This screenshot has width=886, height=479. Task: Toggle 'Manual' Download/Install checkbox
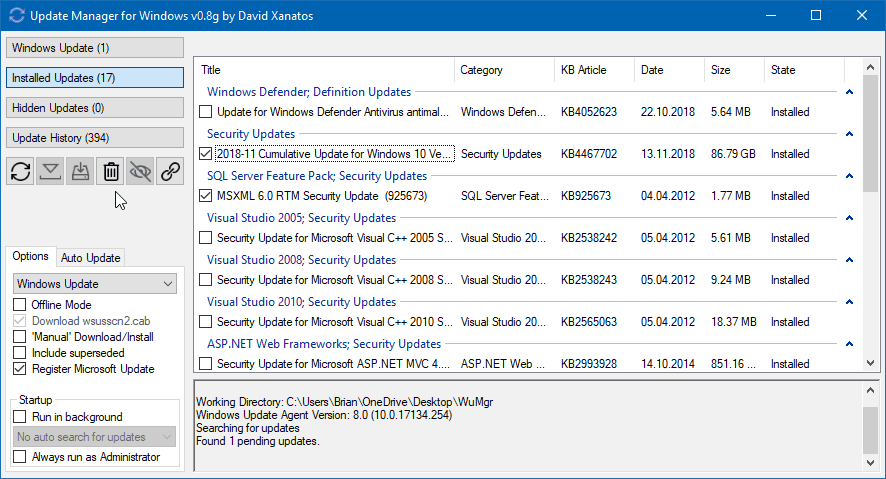point(20,337)
